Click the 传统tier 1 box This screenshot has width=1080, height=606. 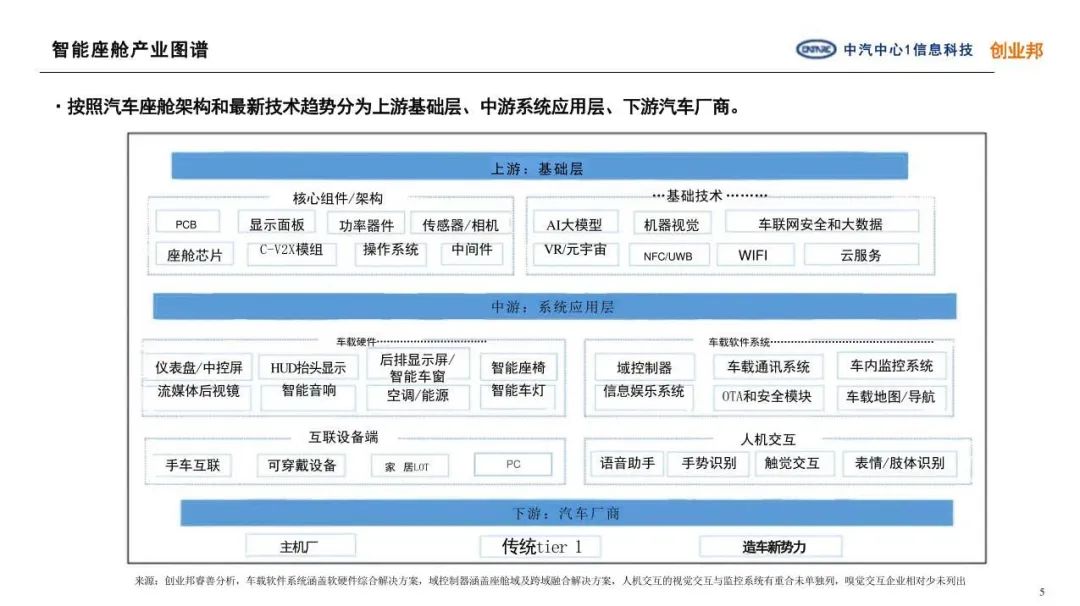(x=541, y=546)
